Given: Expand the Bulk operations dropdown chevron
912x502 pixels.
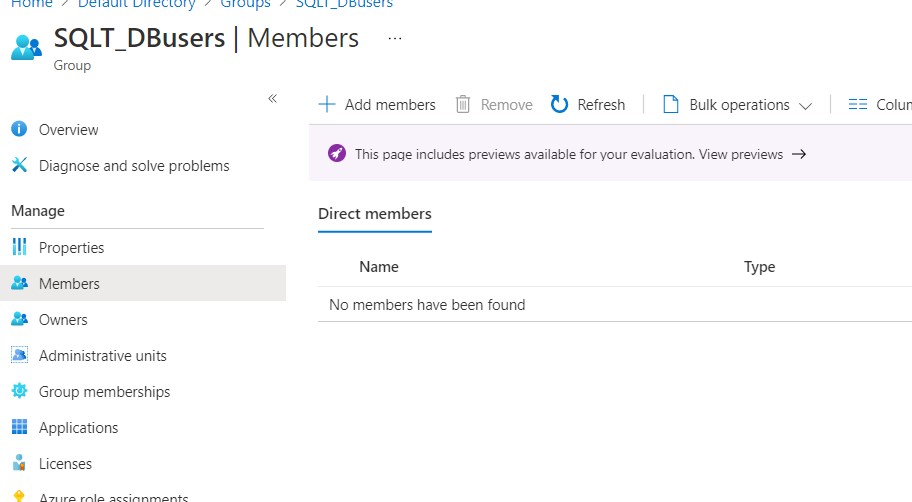Looking at the screenshot, I should [805, 106].
